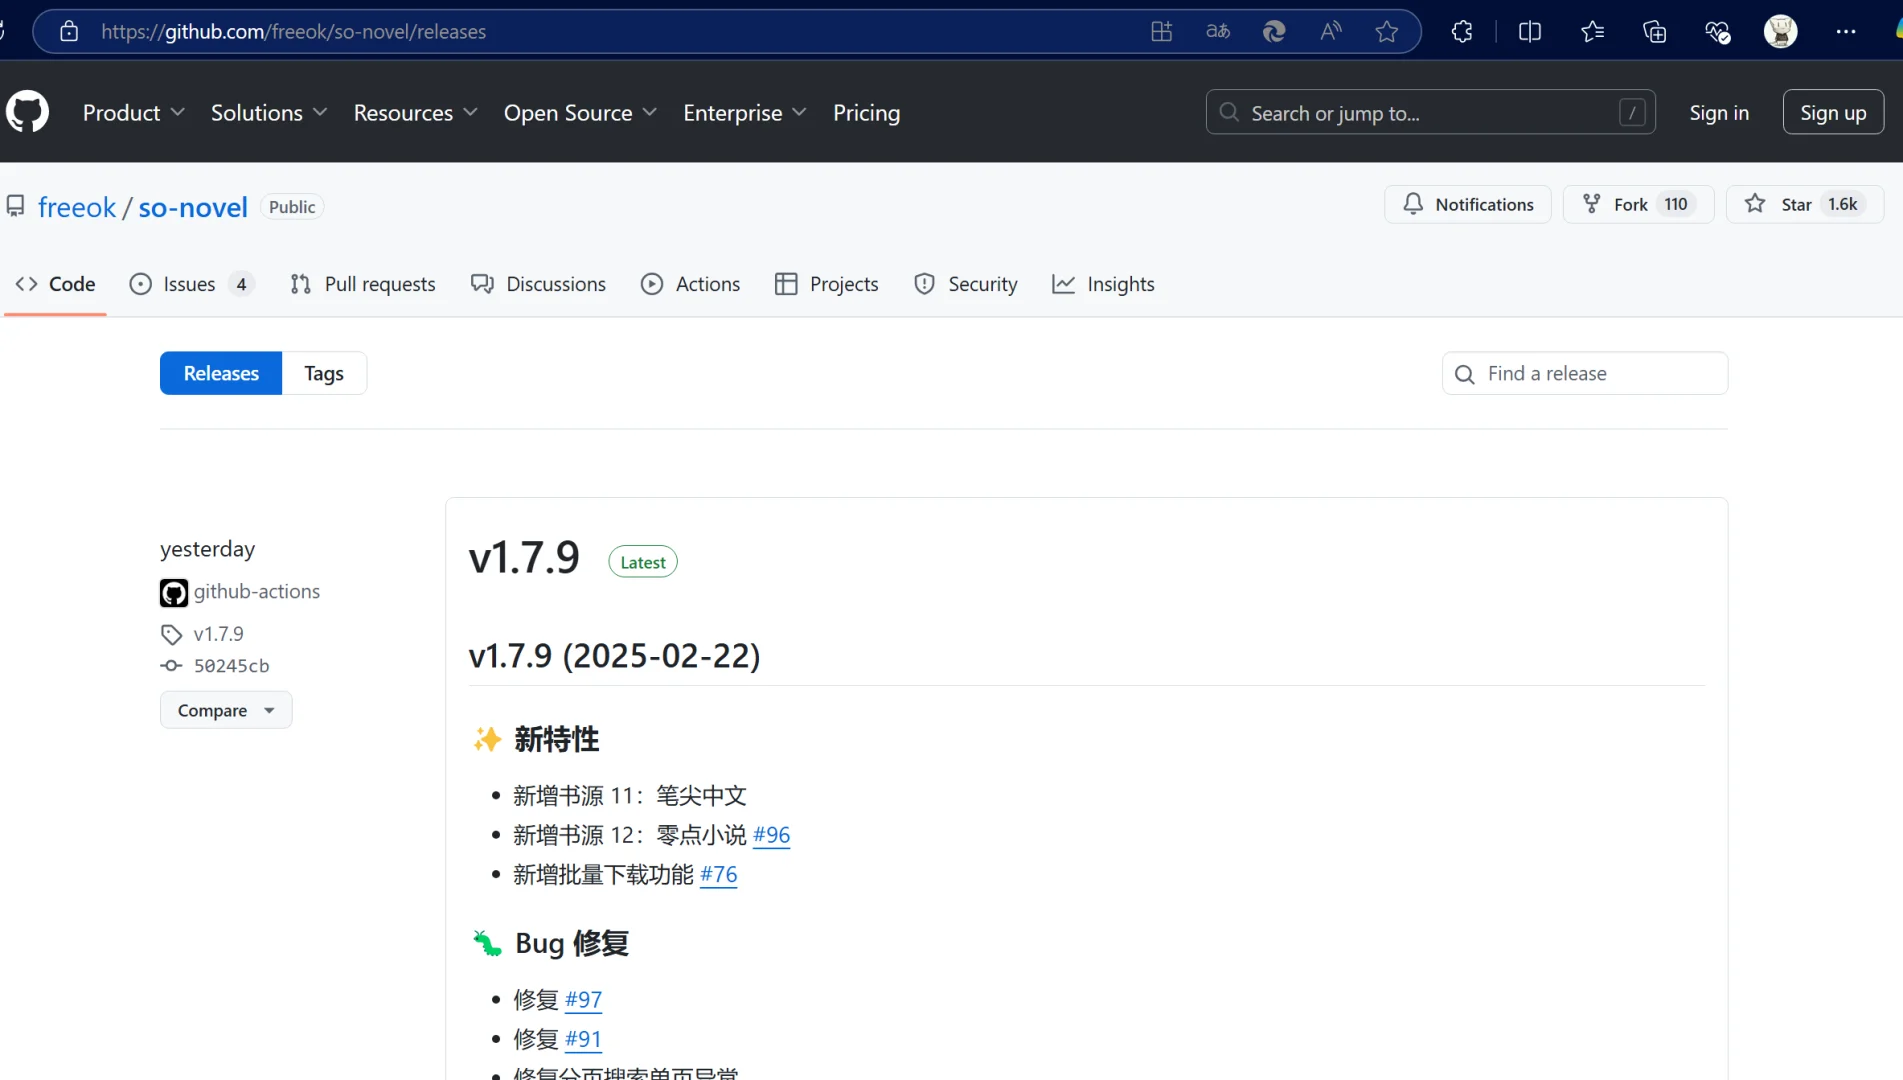Select the Releases tab button

pyautogui.click(x=221, y=373)
